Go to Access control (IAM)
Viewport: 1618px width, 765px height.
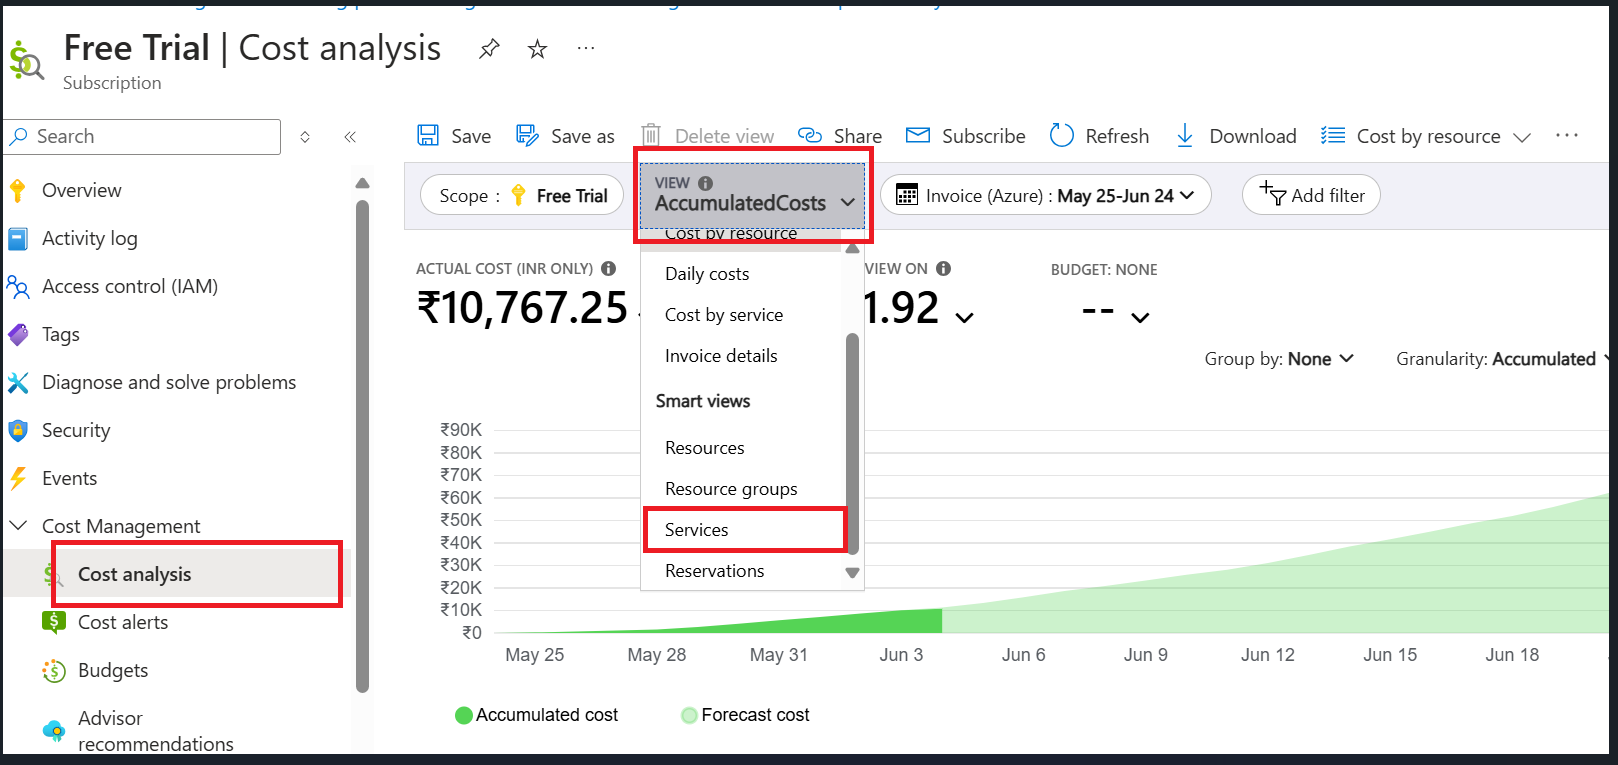(130, 286)
